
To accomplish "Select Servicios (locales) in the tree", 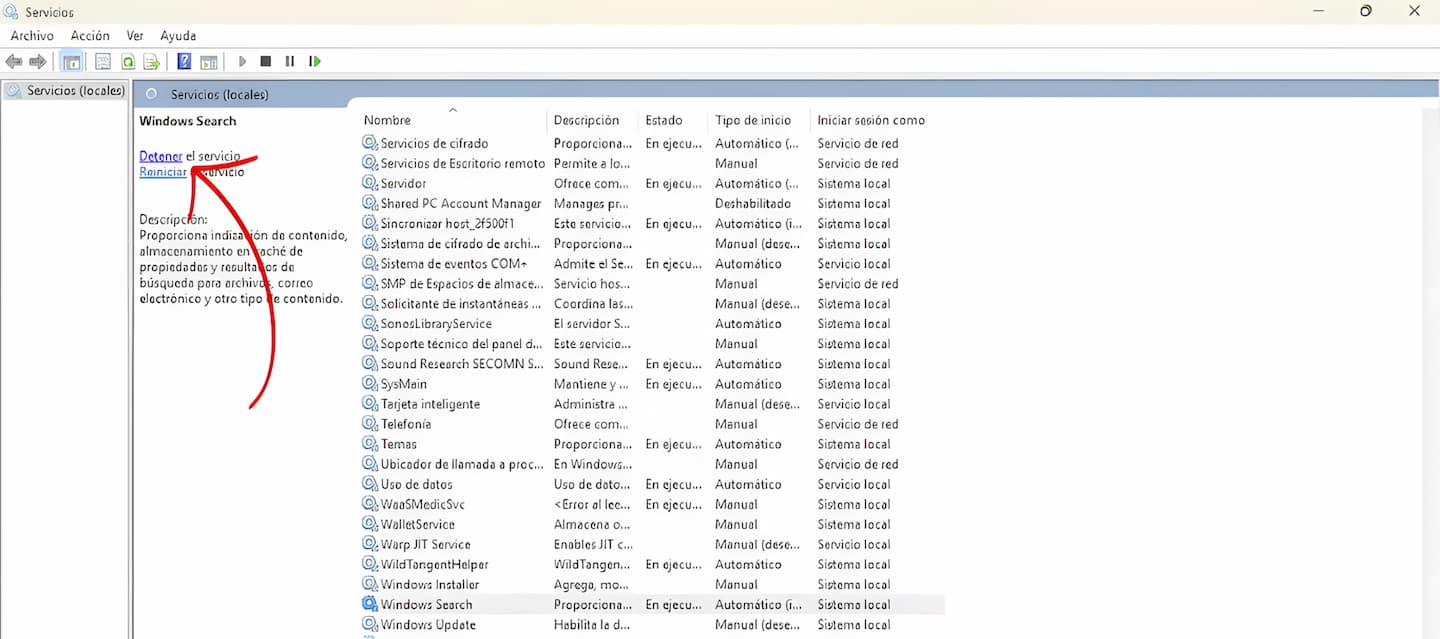I will tap(75, 91).
